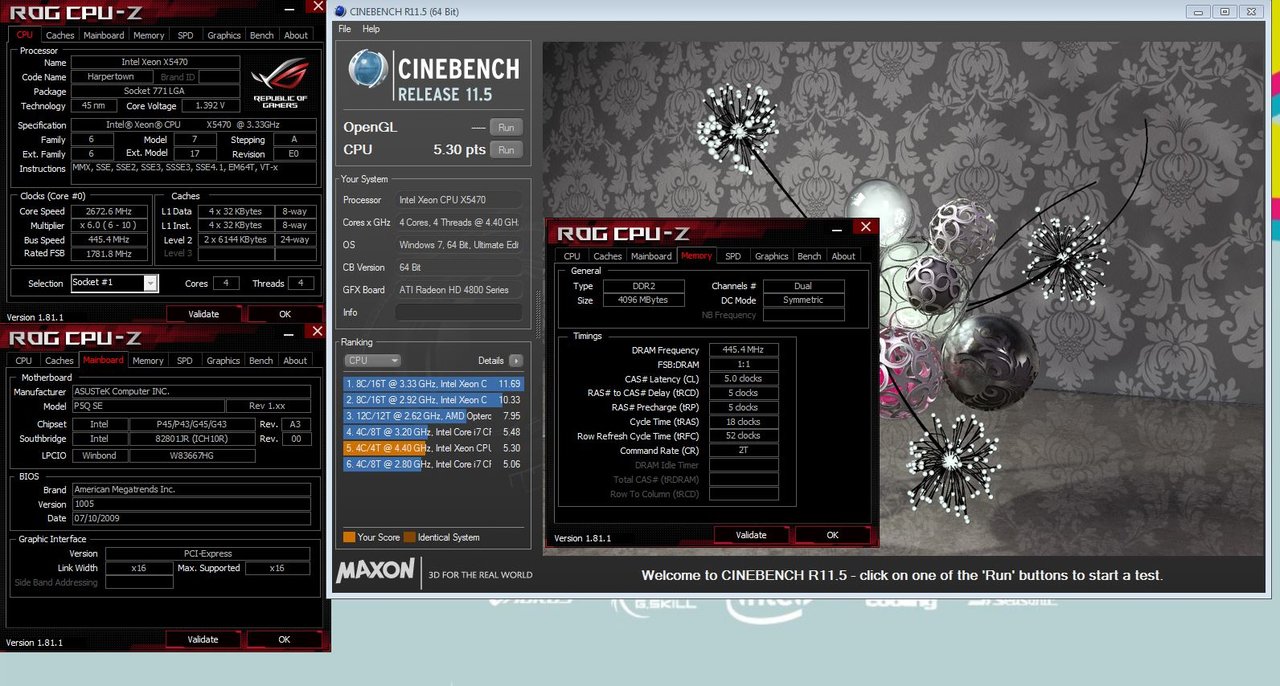Viewport: 1280px width, 686px height.
Task: Click Validate in the Motherboard CPU-Z window
Action: click(x=203, y=639)
